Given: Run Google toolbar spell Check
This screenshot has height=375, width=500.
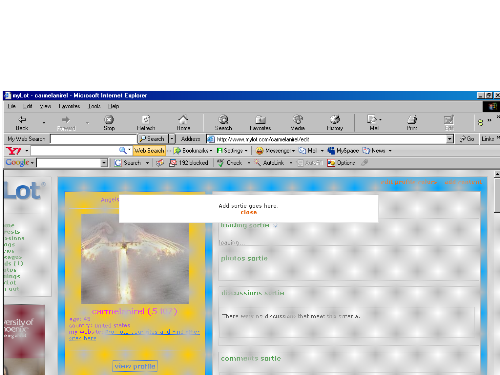Looking at the screenshot, I should click(230, 163).
